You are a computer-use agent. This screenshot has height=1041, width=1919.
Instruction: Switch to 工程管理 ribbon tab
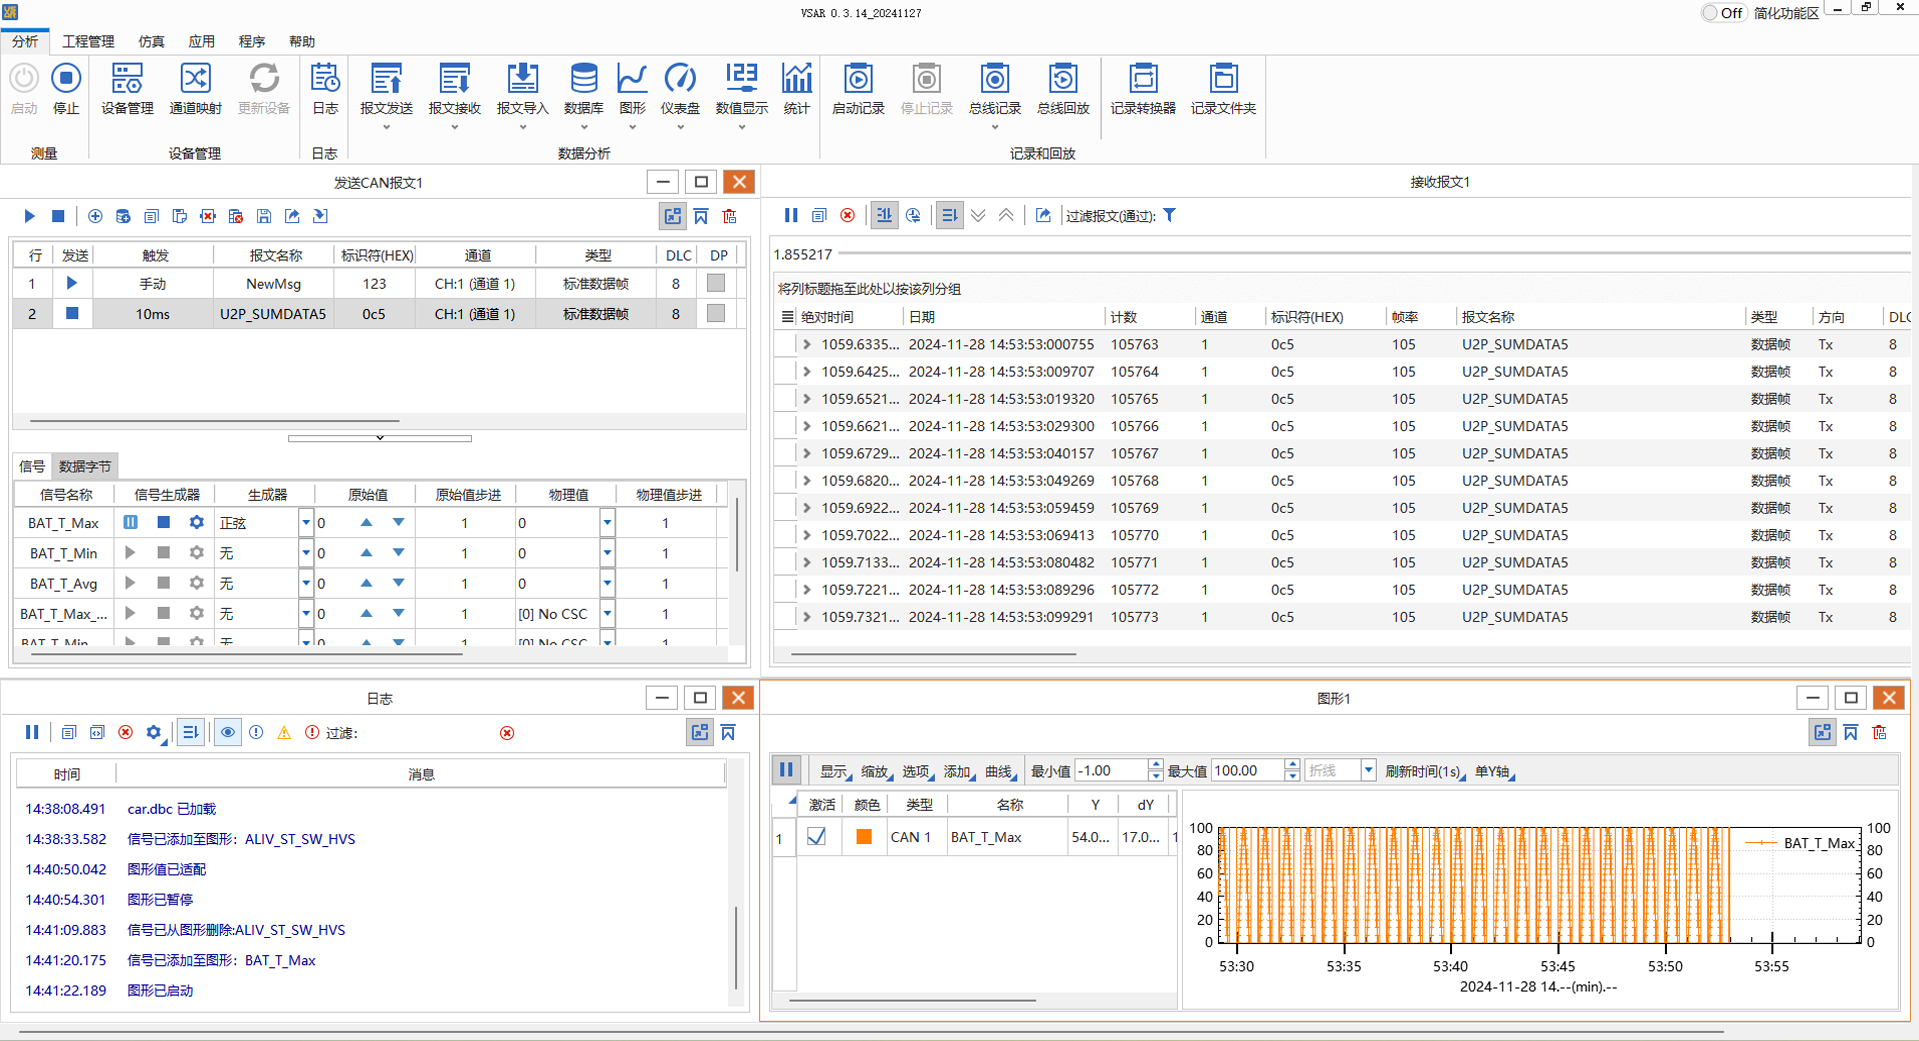point(88,41)
